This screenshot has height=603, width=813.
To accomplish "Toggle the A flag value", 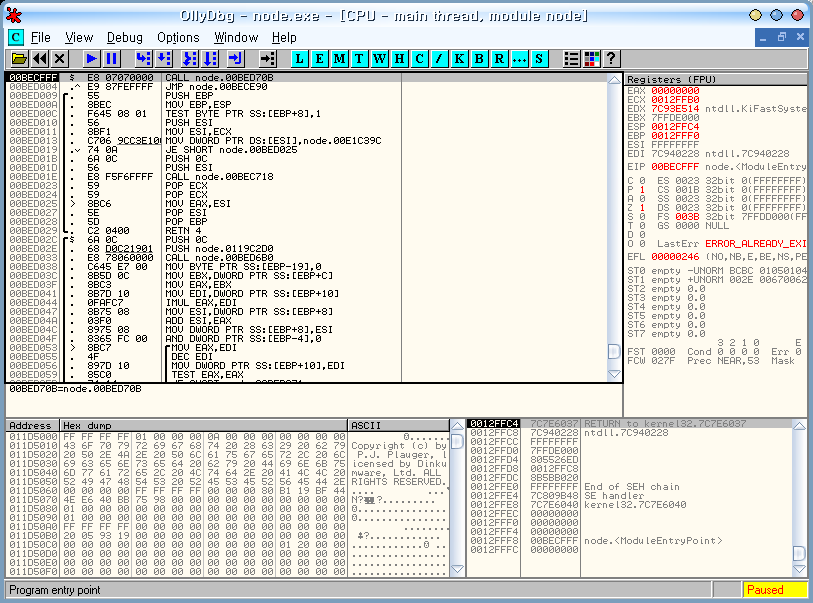I will 642,199.
